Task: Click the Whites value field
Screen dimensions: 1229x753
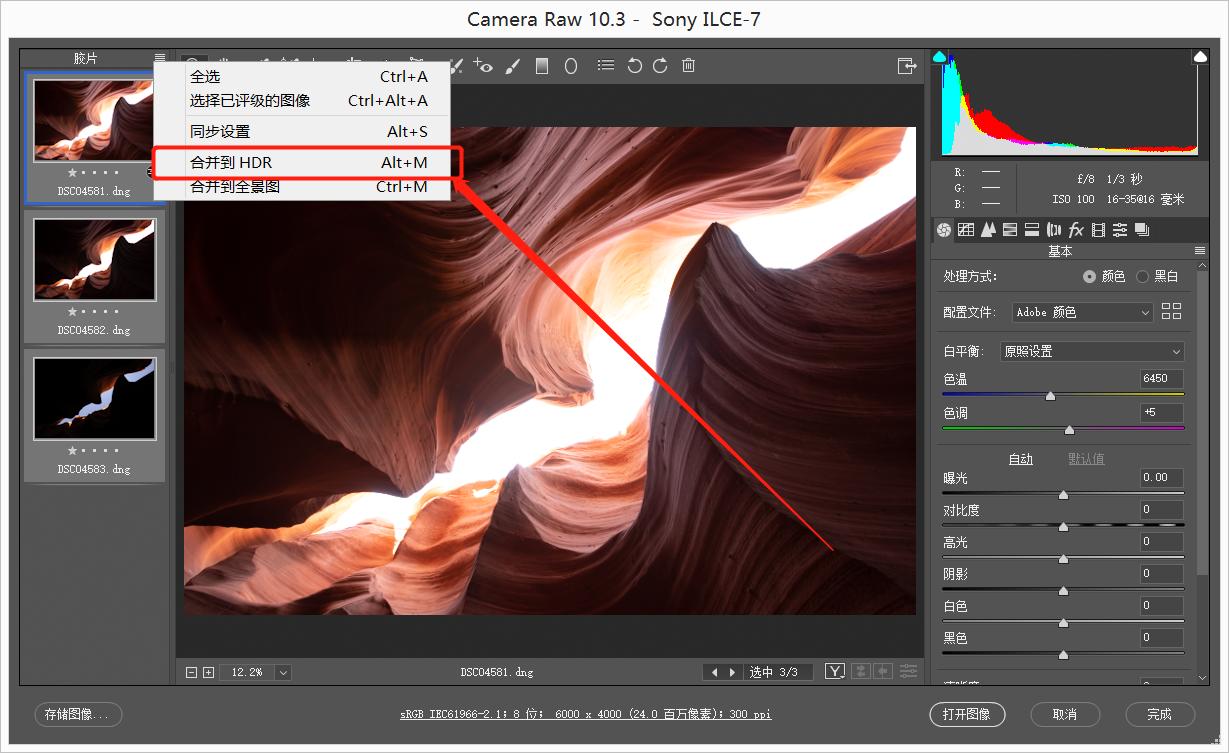Action: coord(1162,605)
